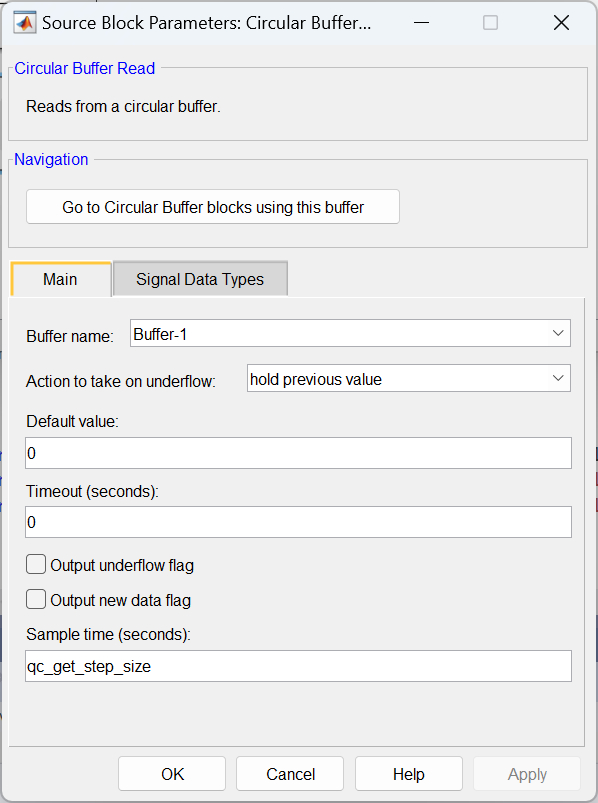Click inside the Default value field
Viewport: 598px width, 803px height.
pos(298,452)
